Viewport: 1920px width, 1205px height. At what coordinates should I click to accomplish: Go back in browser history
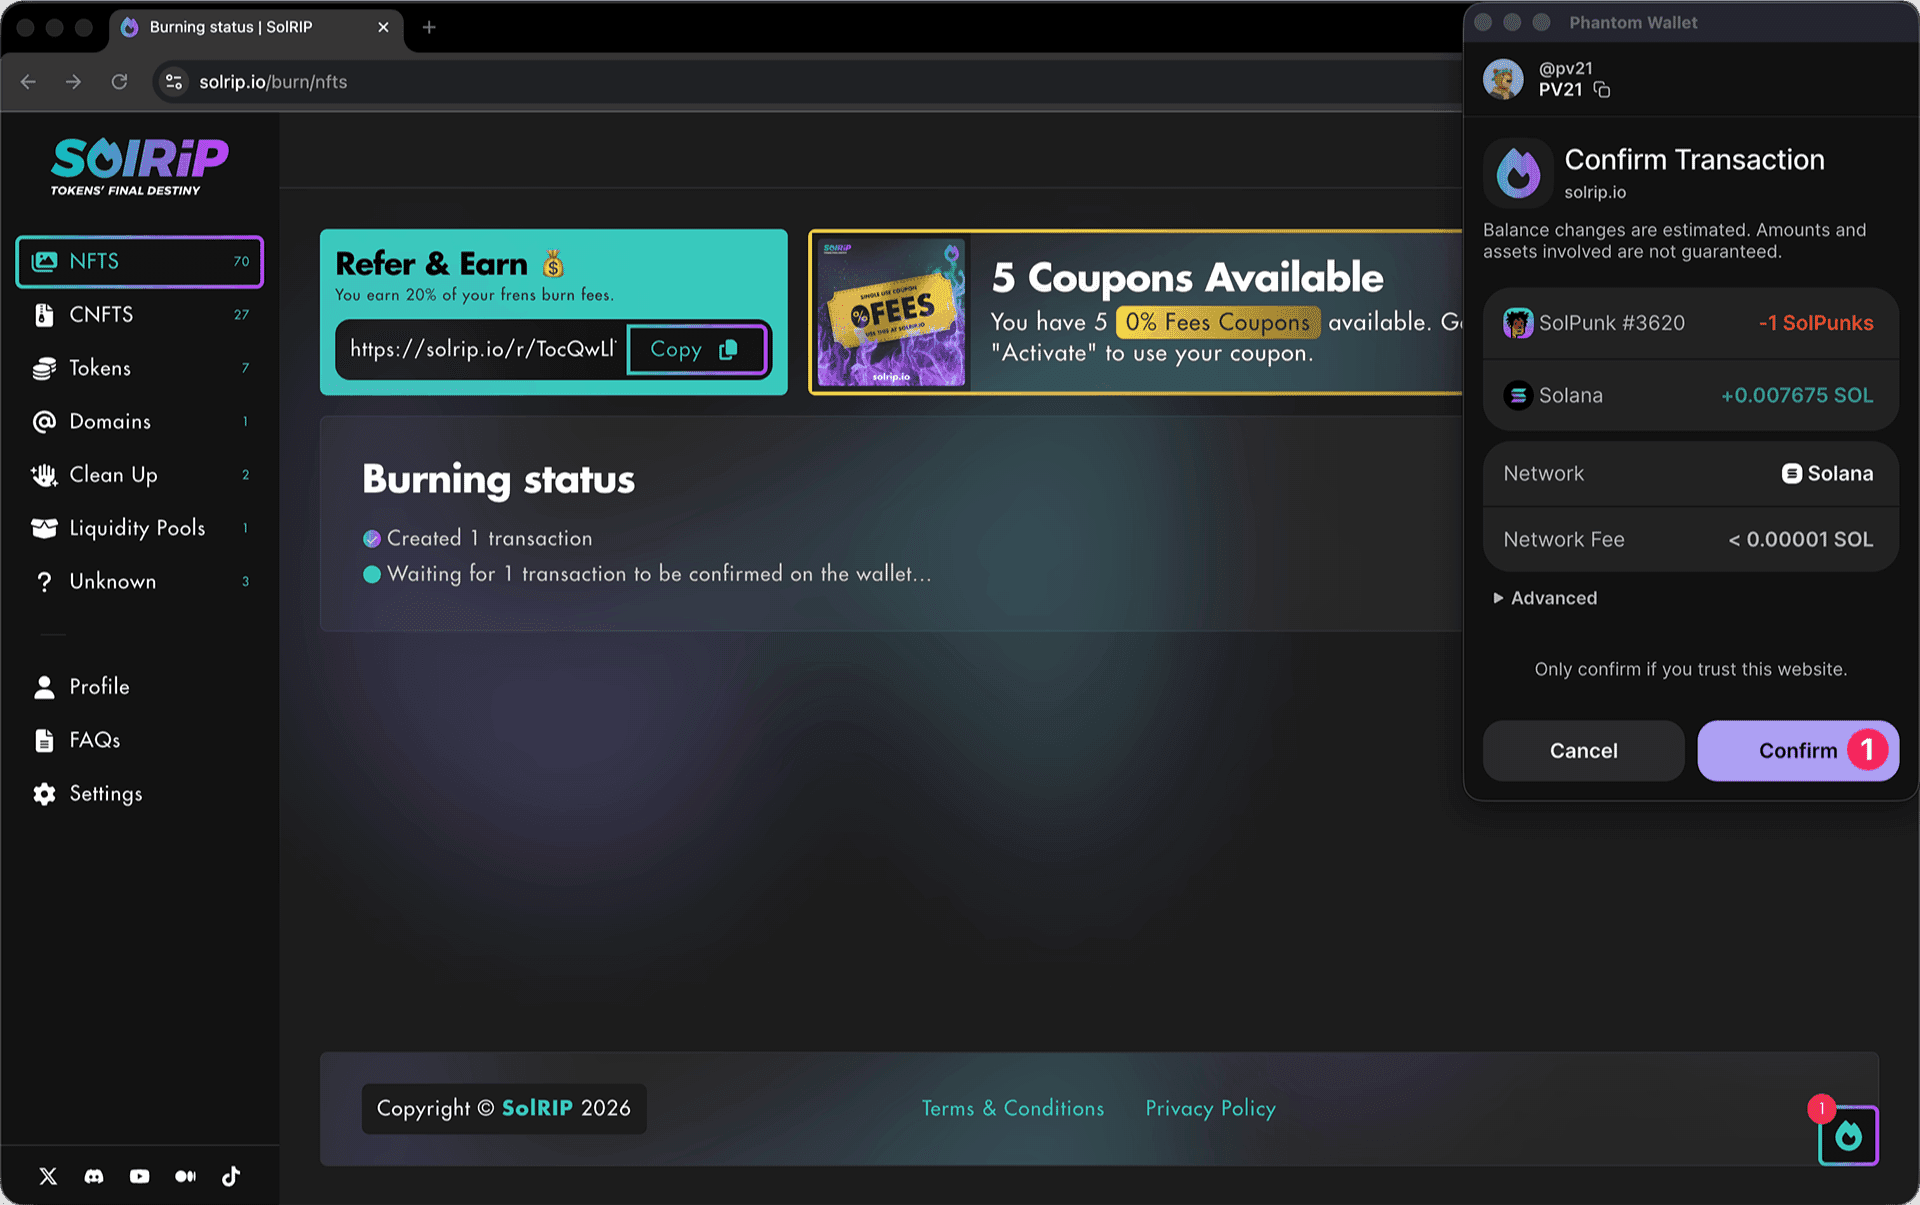pyautogui.click(x=28, y=82)
